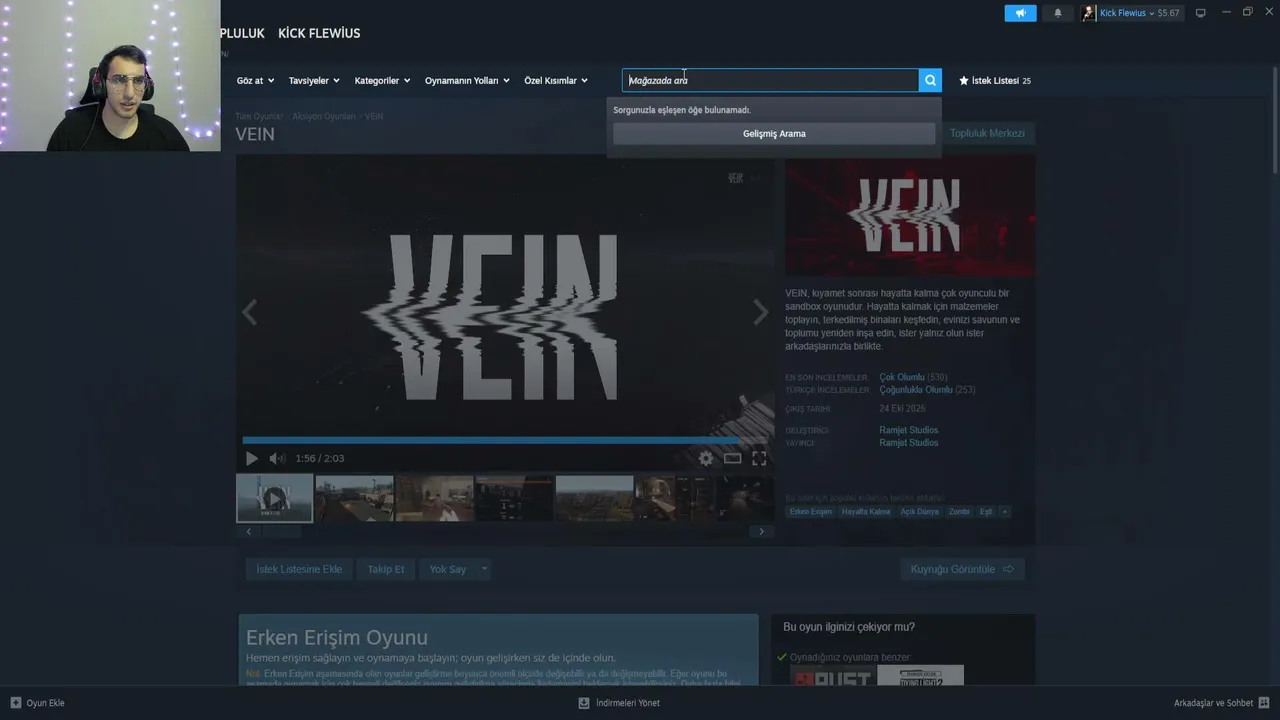Open the announcements megaphone icon

[1020, 13]
